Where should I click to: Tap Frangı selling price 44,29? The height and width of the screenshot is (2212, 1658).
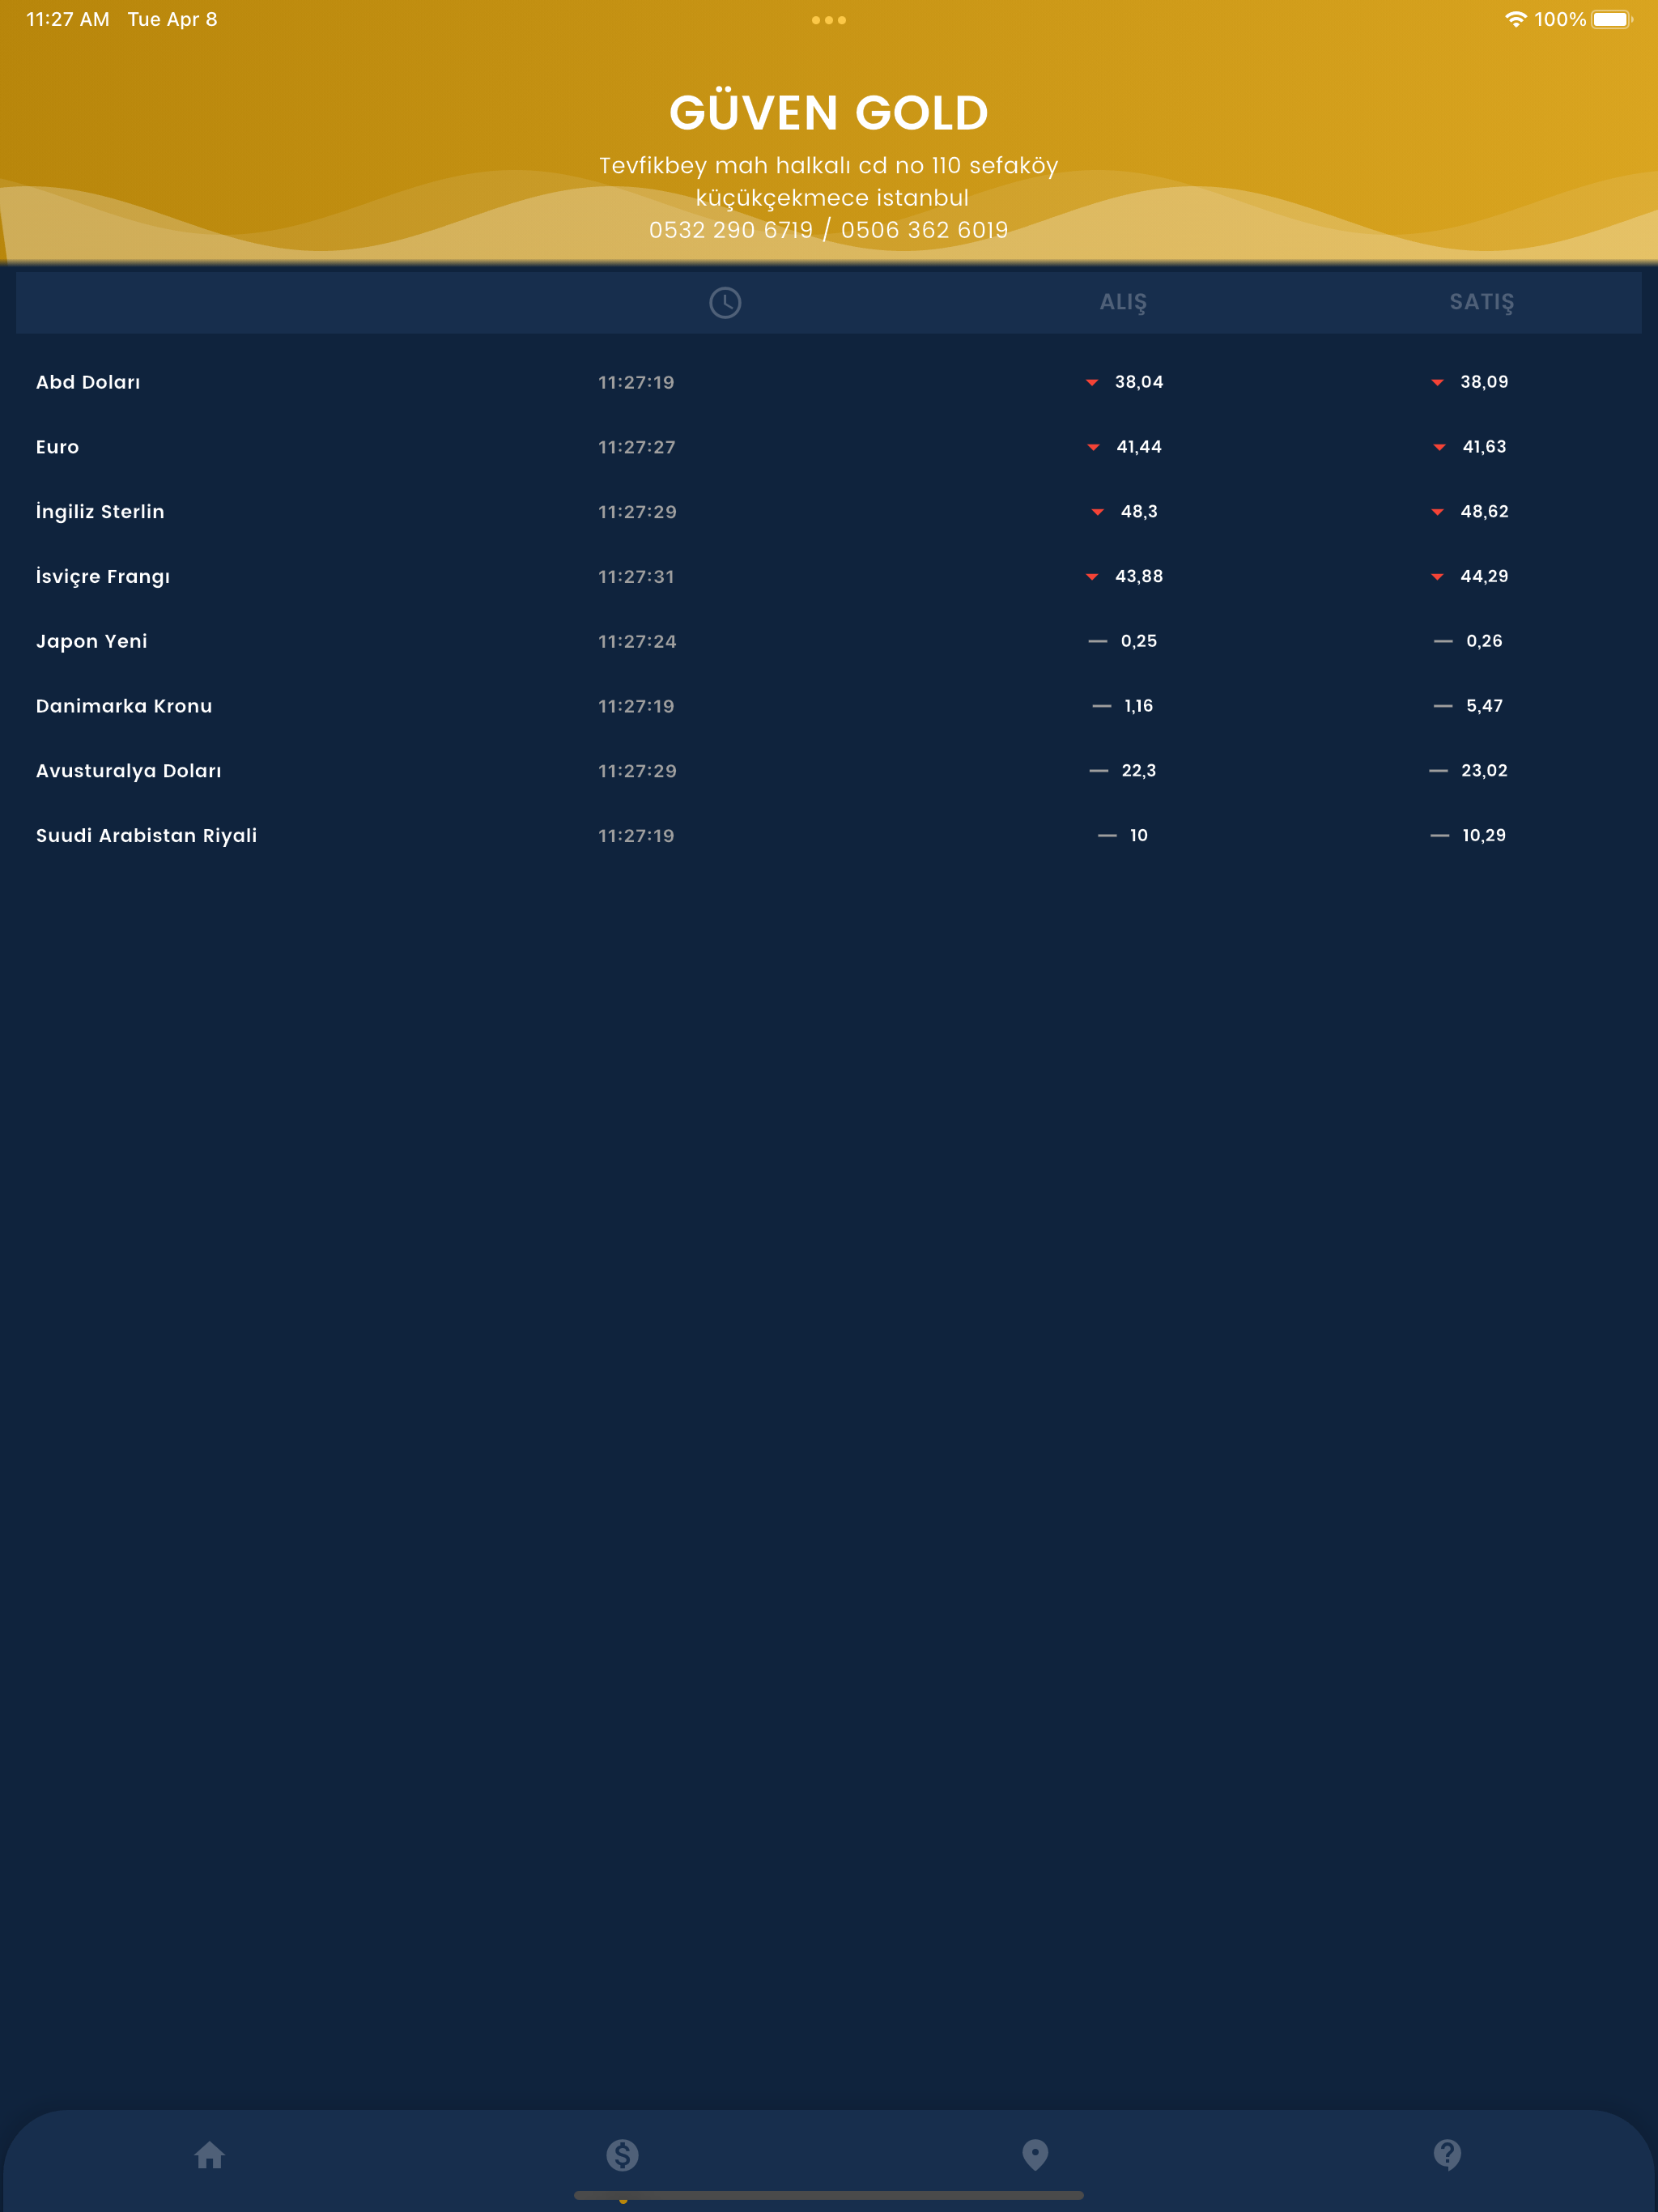tap(1484, 576)
